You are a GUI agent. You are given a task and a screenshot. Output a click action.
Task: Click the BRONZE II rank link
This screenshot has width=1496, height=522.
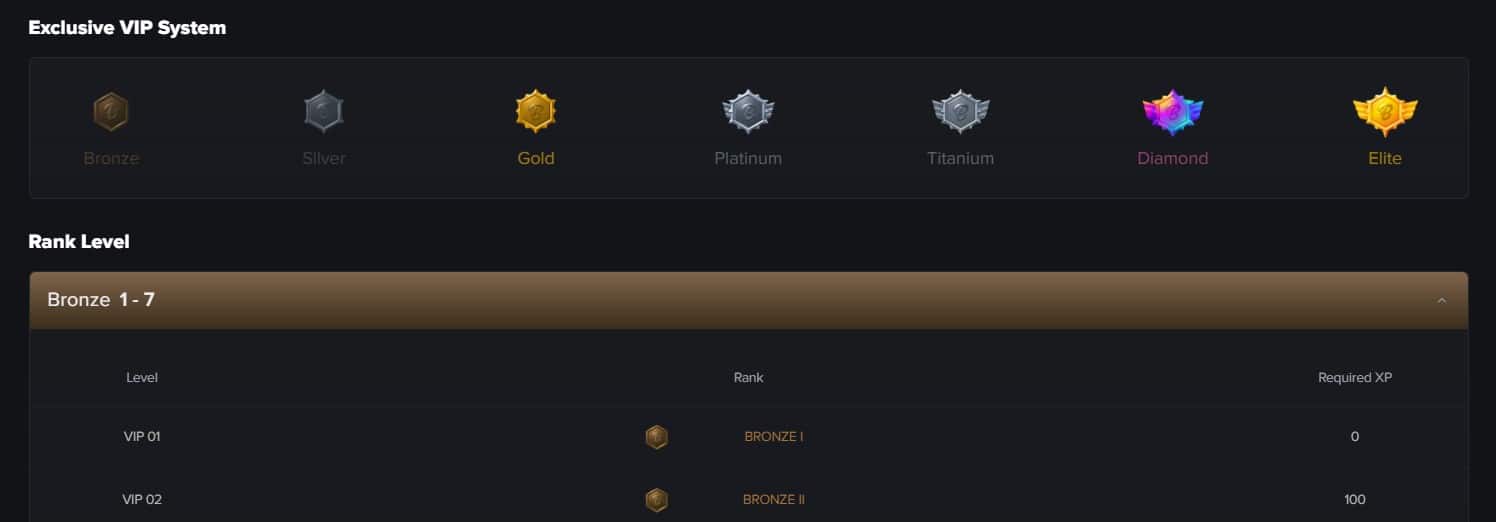[x=774, y=500]
